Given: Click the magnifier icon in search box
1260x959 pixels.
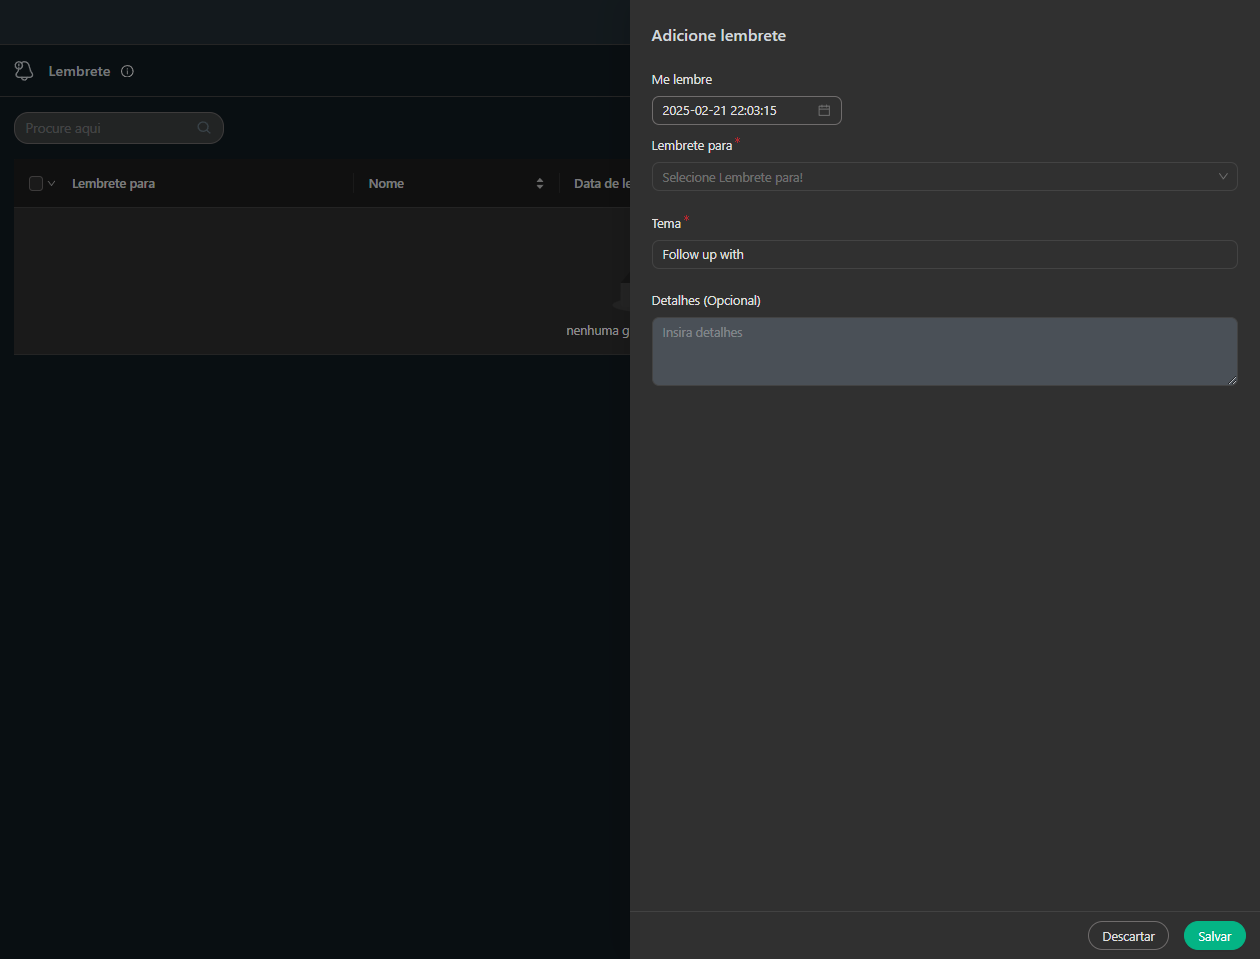Looking at the screenshot, I should tap(204, 128).
